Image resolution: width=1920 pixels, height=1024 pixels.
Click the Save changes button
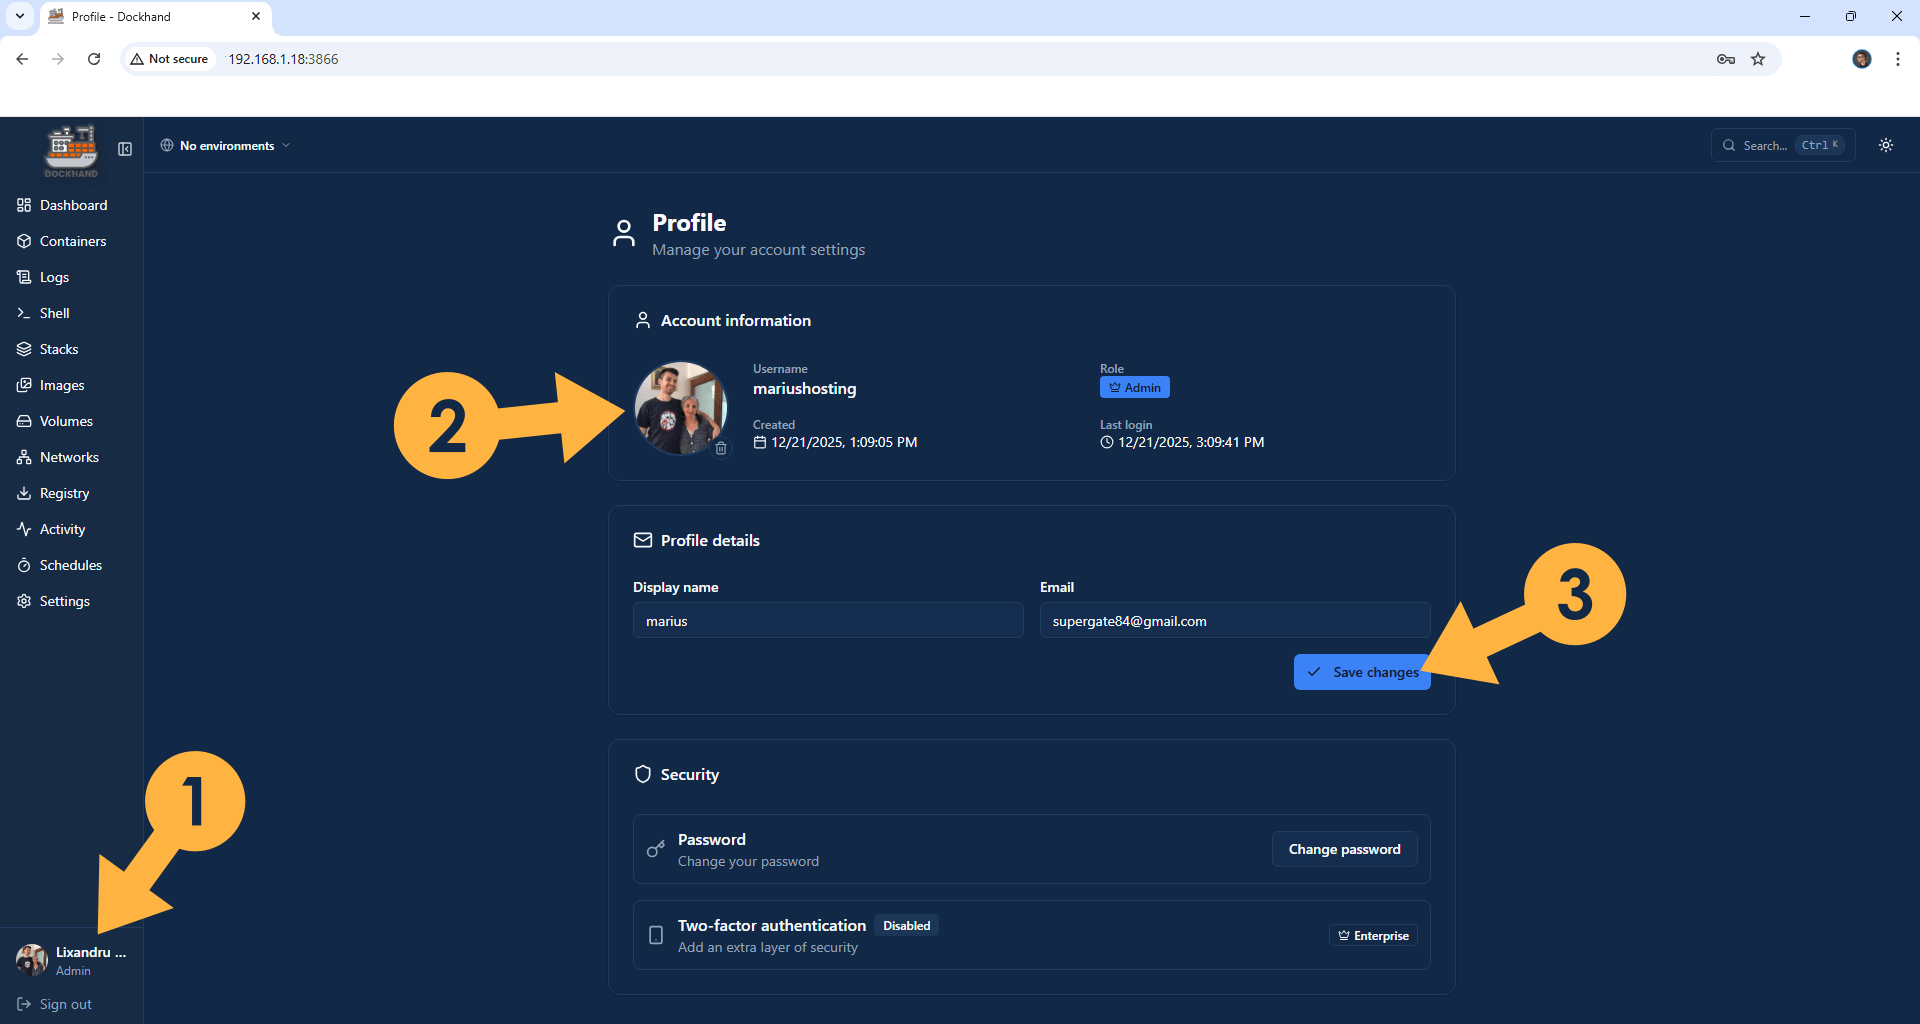(x=1362, y=672)
